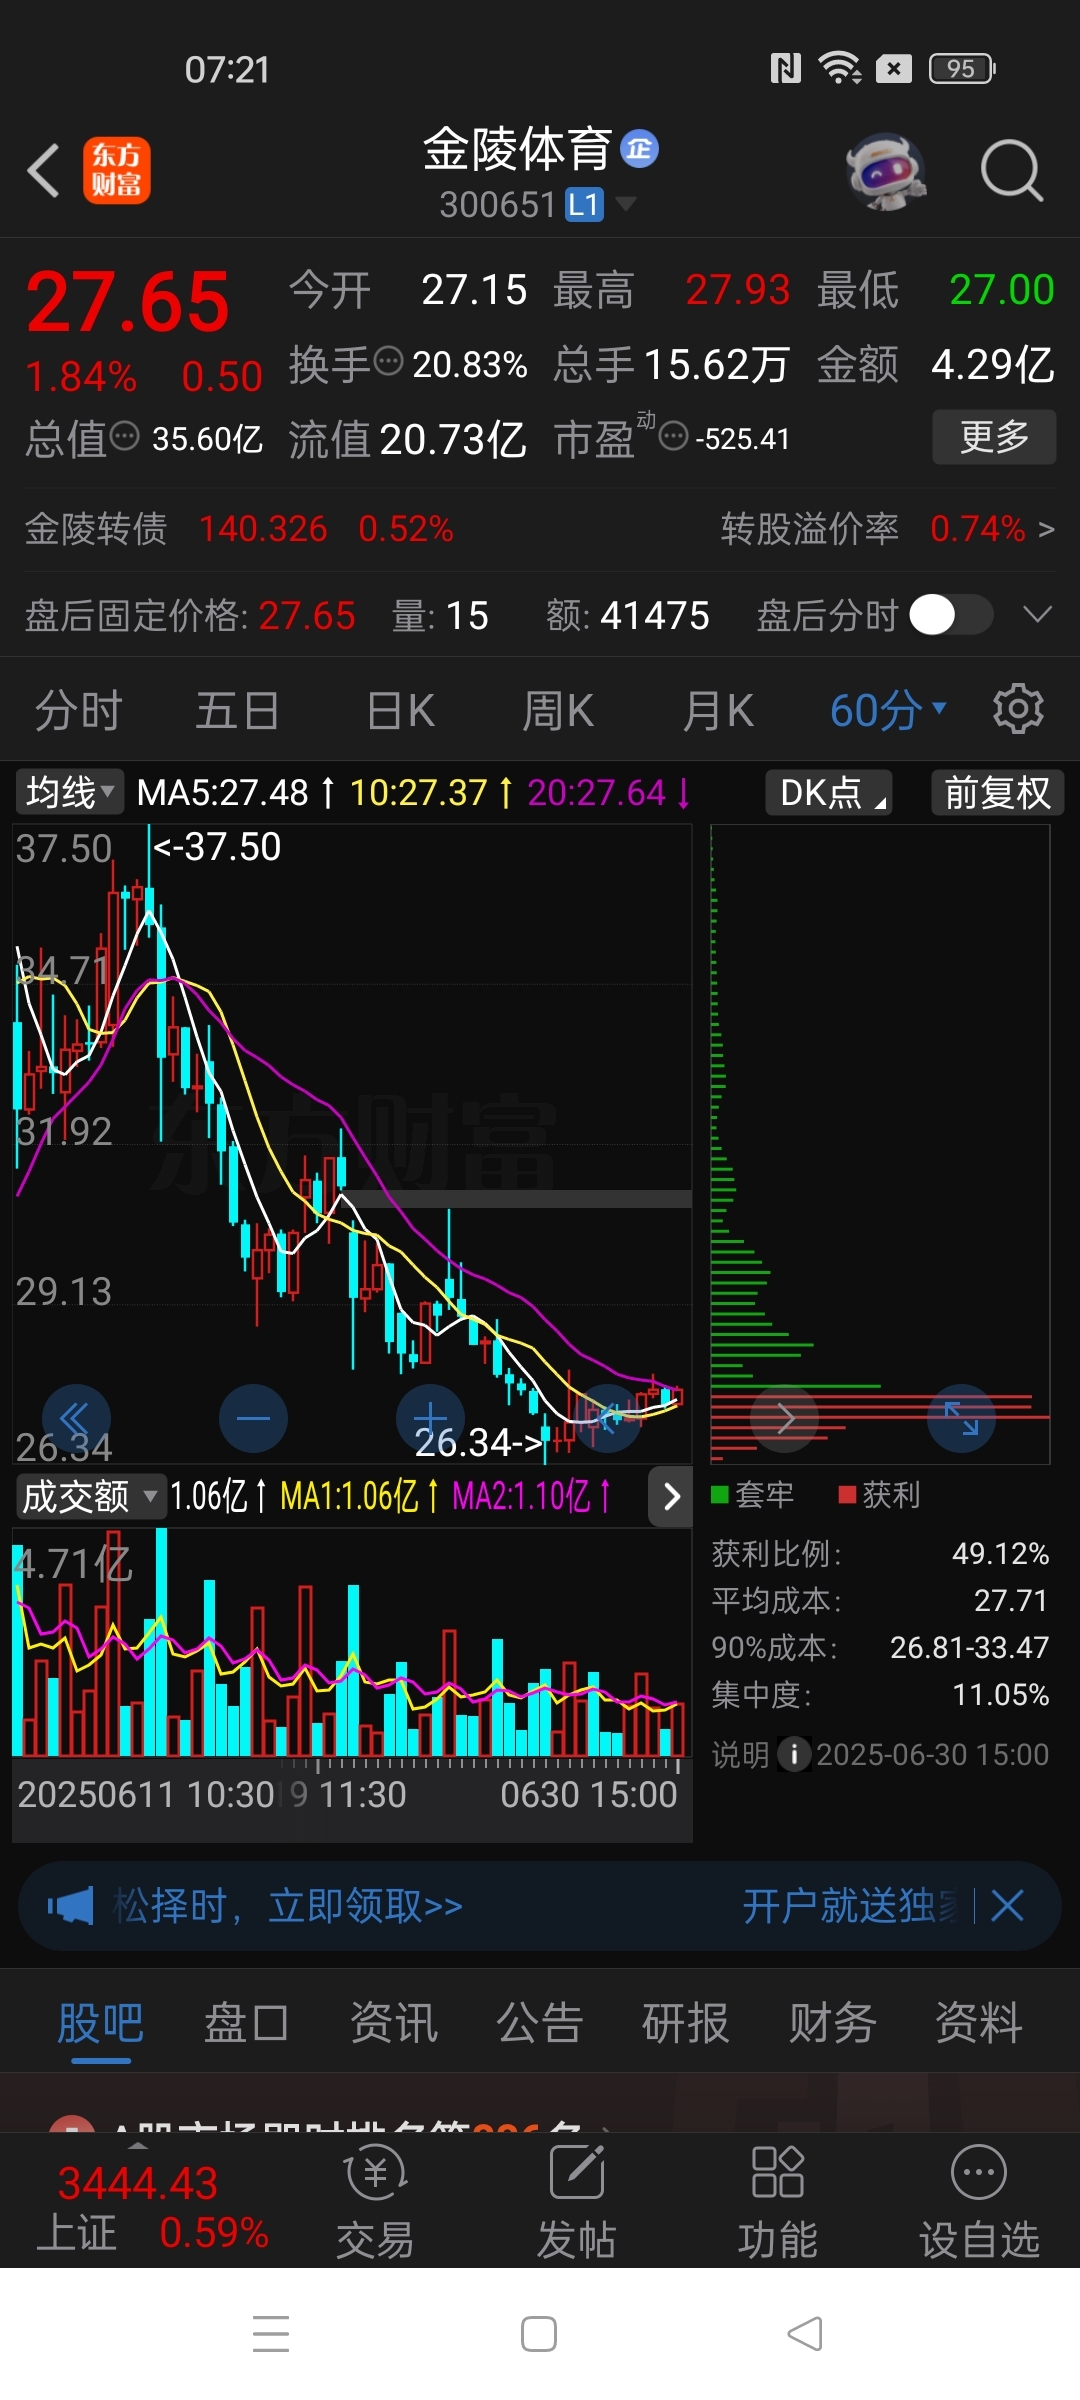
Task: Switch to 分时 chart tab
Action: click(x=79, y=711)
